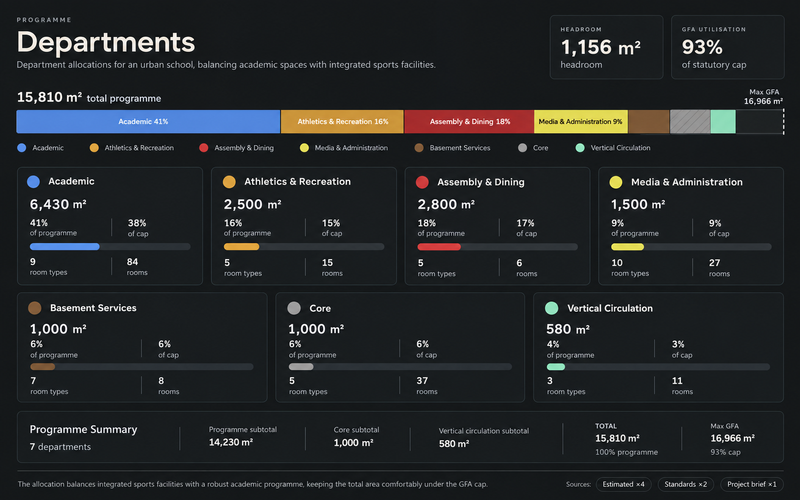Click the Vertical Circulation card progress bar
Viewport: 800px width, 500px height.
pyautogui.click(x=658, y=366)
